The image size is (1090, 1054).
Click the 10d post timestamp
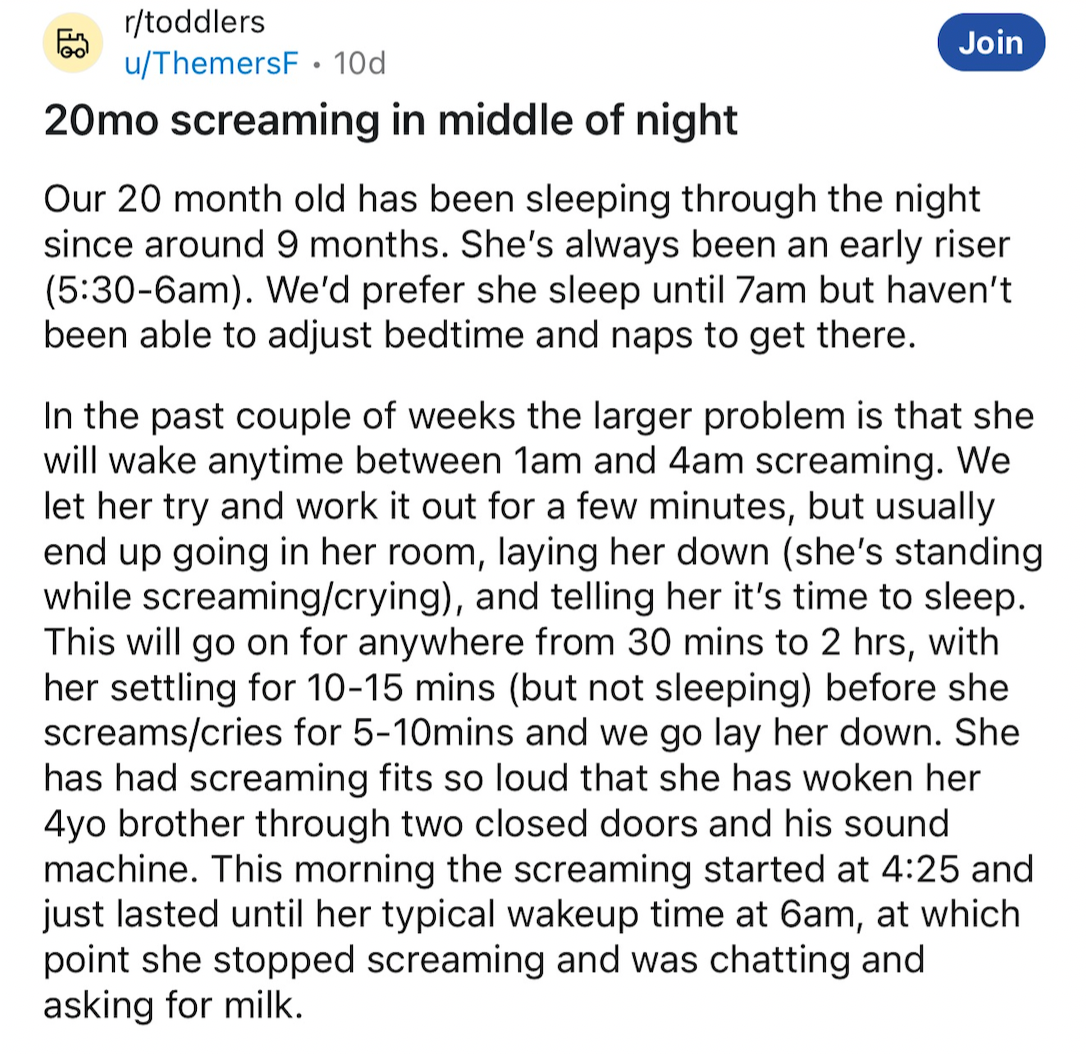[x=359, y=63]
